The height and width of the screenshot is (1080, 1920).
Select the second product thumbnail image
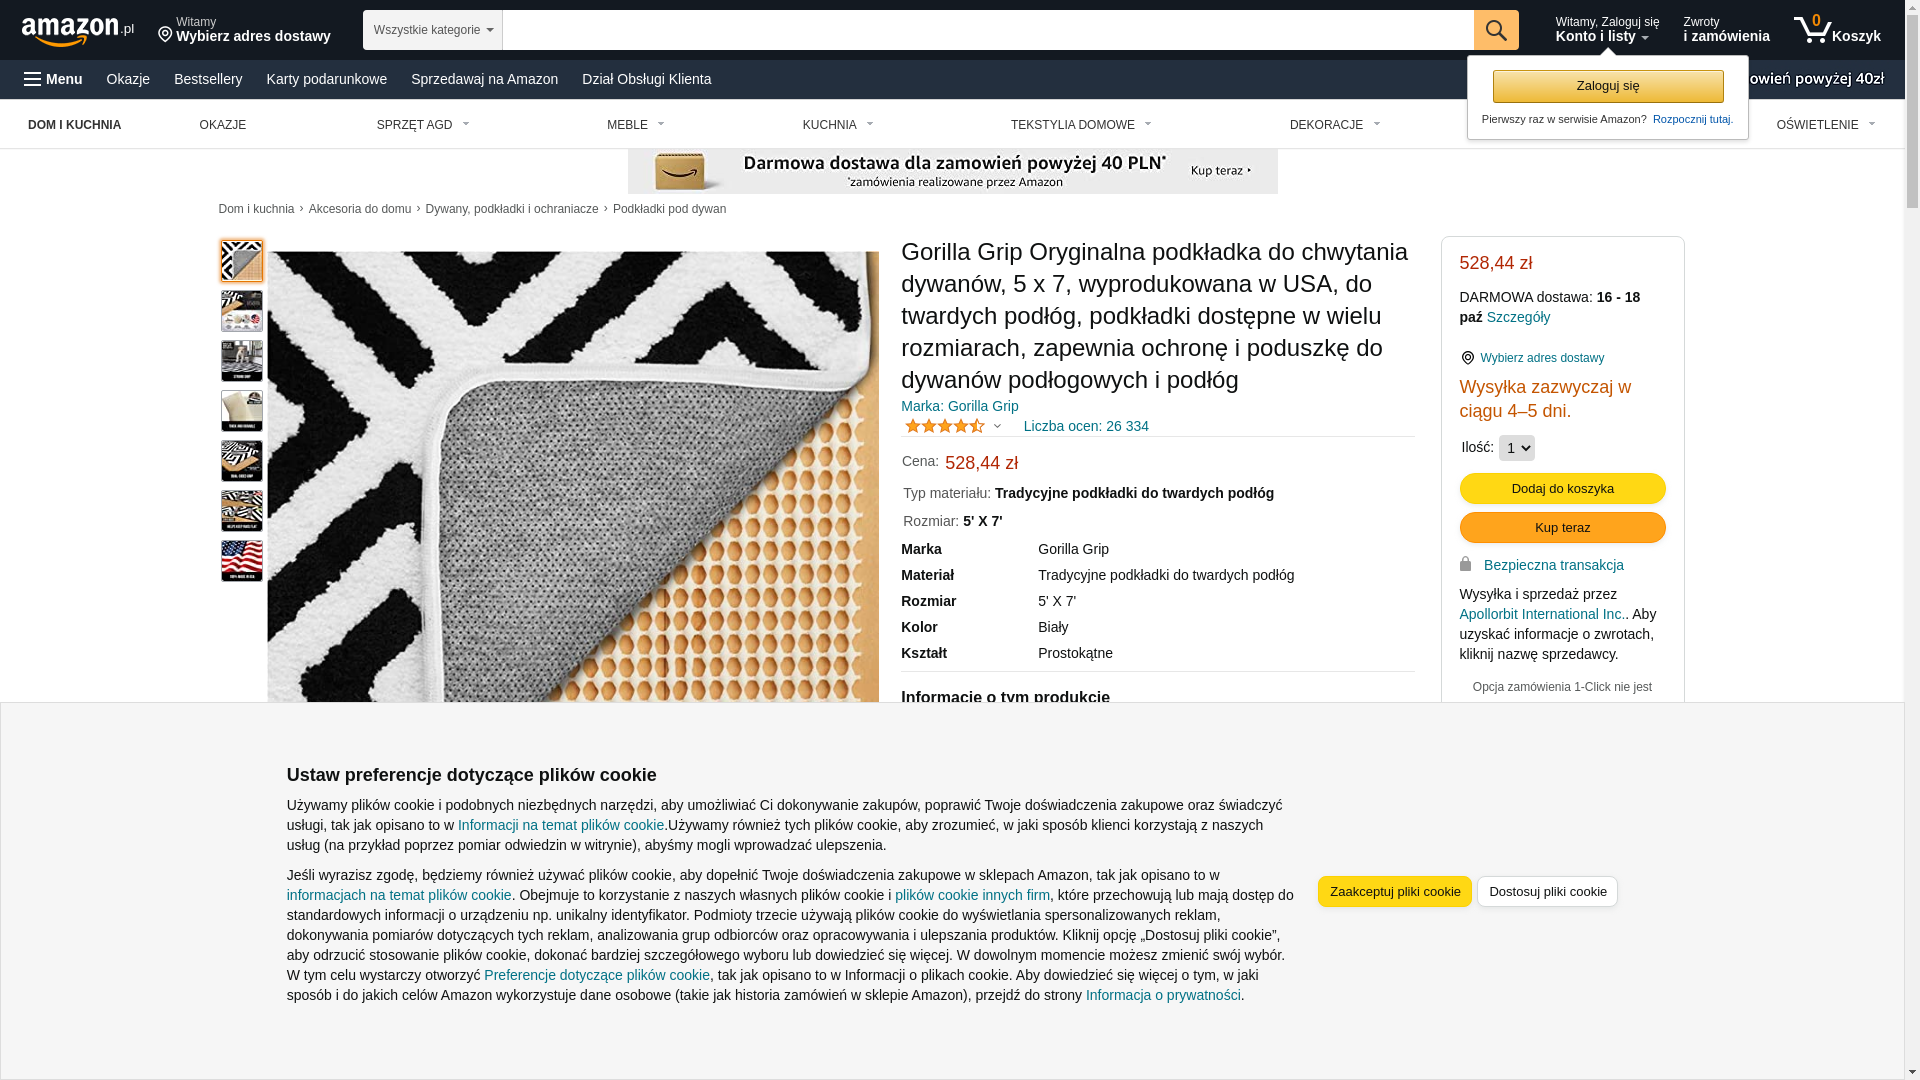pos(242,311)
